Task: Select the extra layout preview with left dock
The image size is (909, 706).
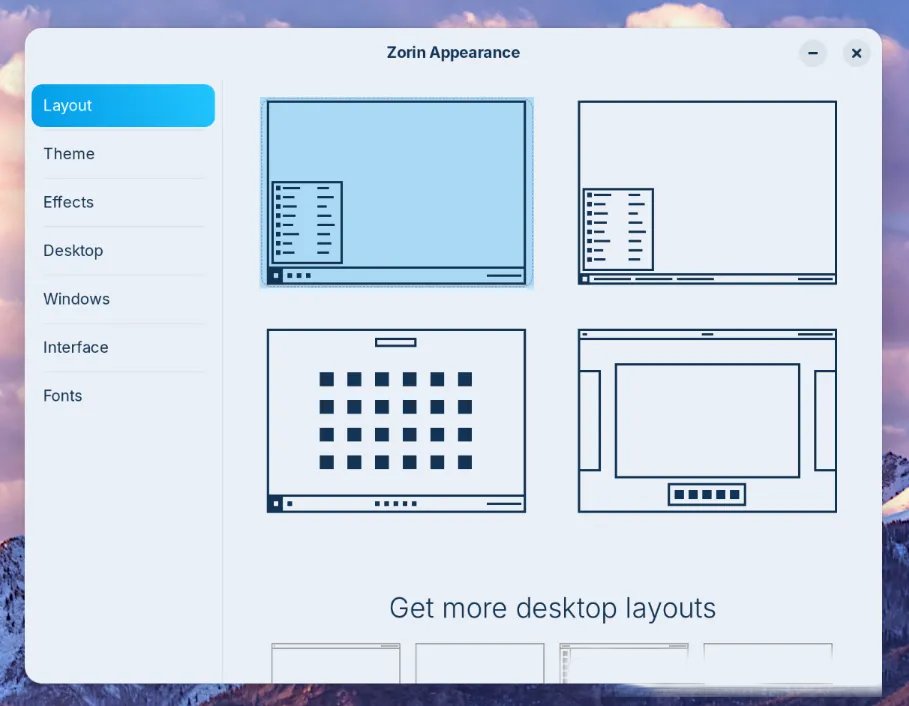Action: (x=623, y=662)
